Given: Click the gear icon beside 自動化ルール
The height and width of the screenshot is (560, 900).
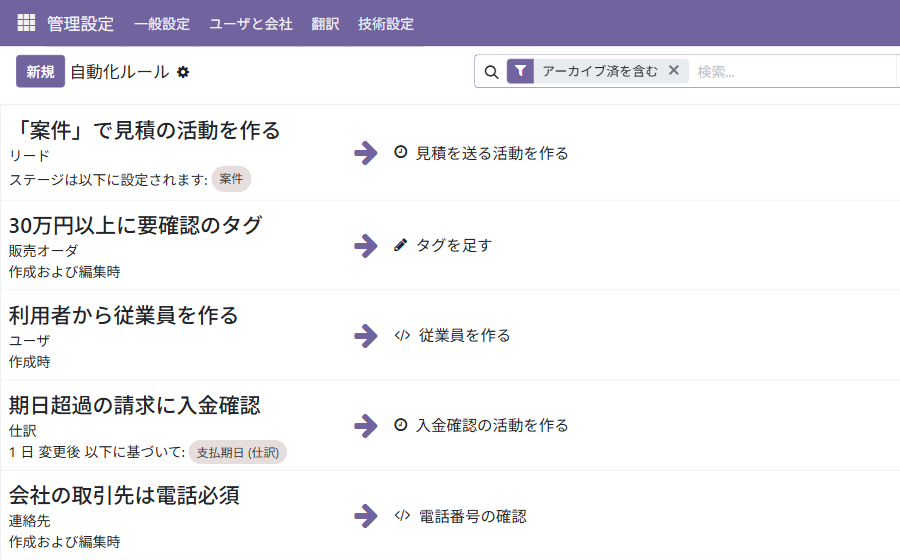Looking at the screenshot, I should 183,72.
